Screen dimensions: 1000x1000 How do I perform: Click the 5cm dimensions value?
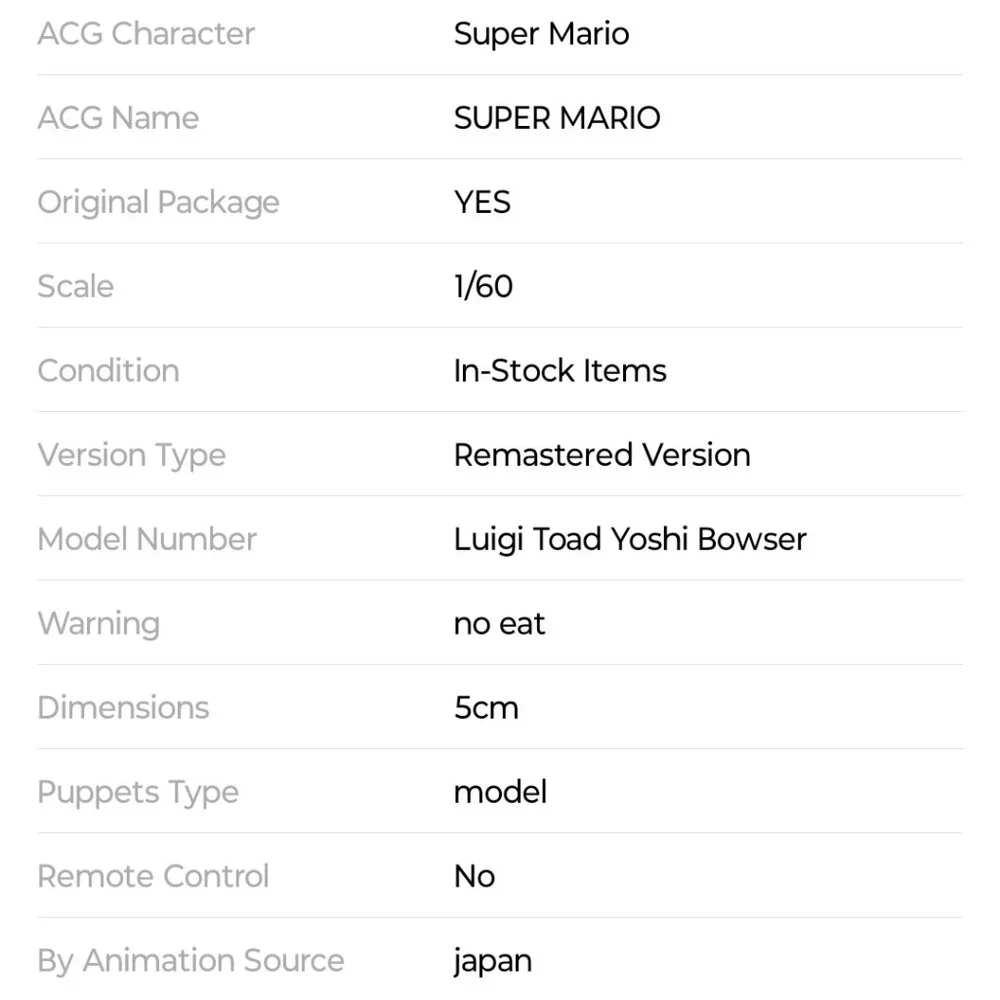[486, 708]
